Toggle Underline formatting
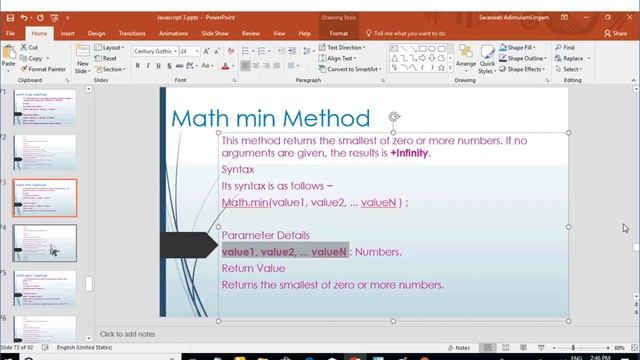This screenshot has height=360, width=640. click(158, 66)
